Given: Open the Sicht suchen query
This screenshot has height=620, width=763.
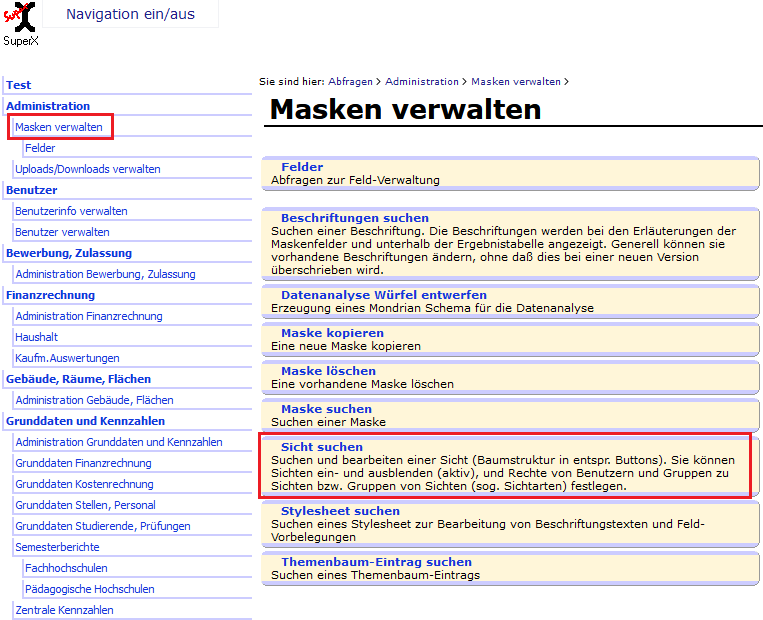Looking at the screenshot, I should click(x=322, y=447).
